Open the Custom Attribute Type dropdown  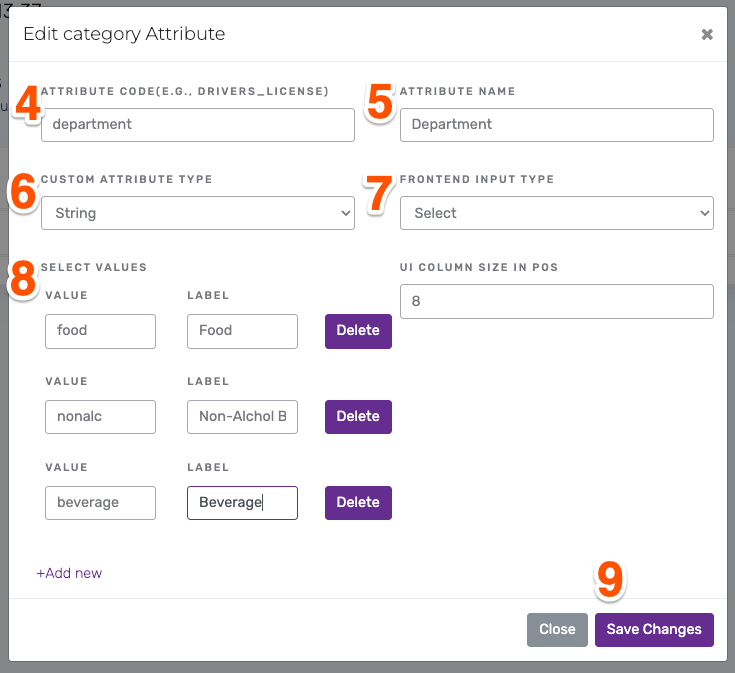(x=198, y=213)
